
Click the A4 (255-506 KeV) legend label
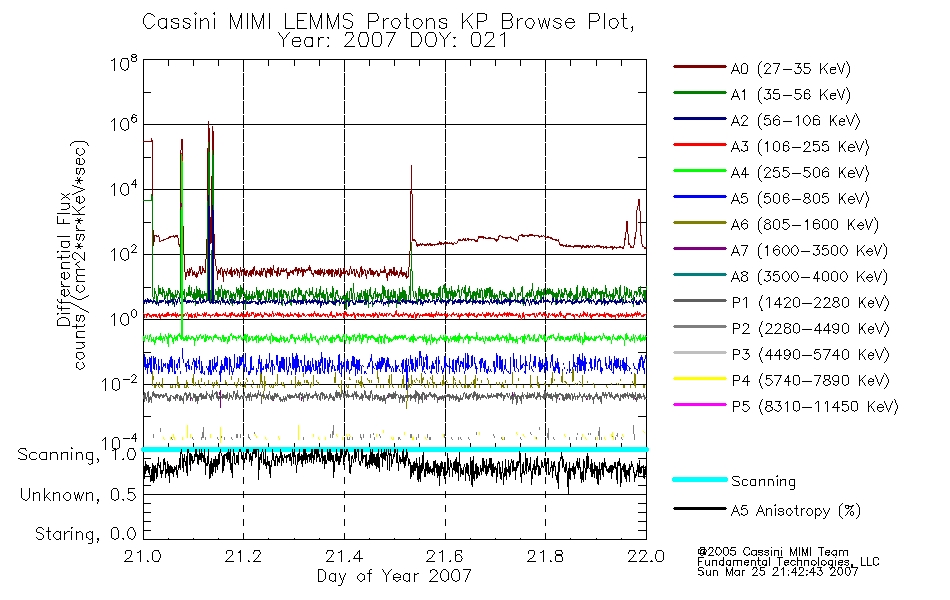point(800,173)
